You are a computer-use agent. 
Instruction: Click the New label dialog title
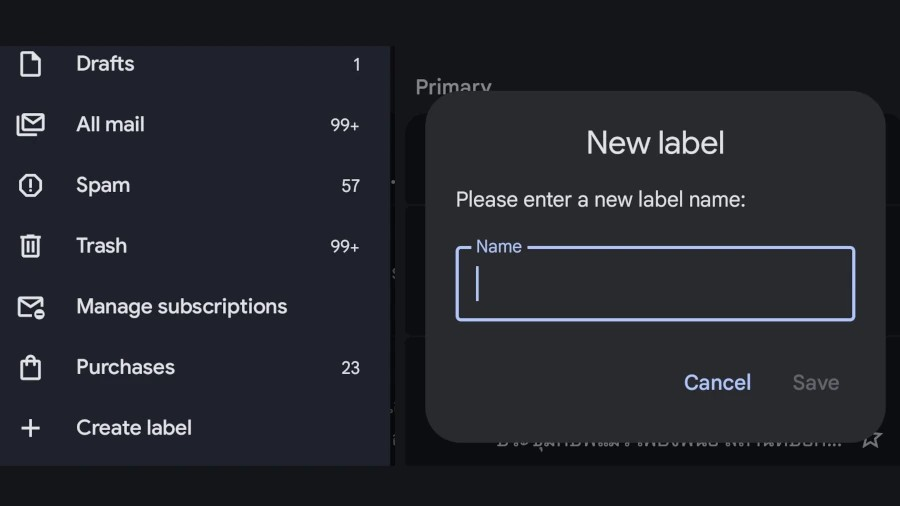click(655, 143)
